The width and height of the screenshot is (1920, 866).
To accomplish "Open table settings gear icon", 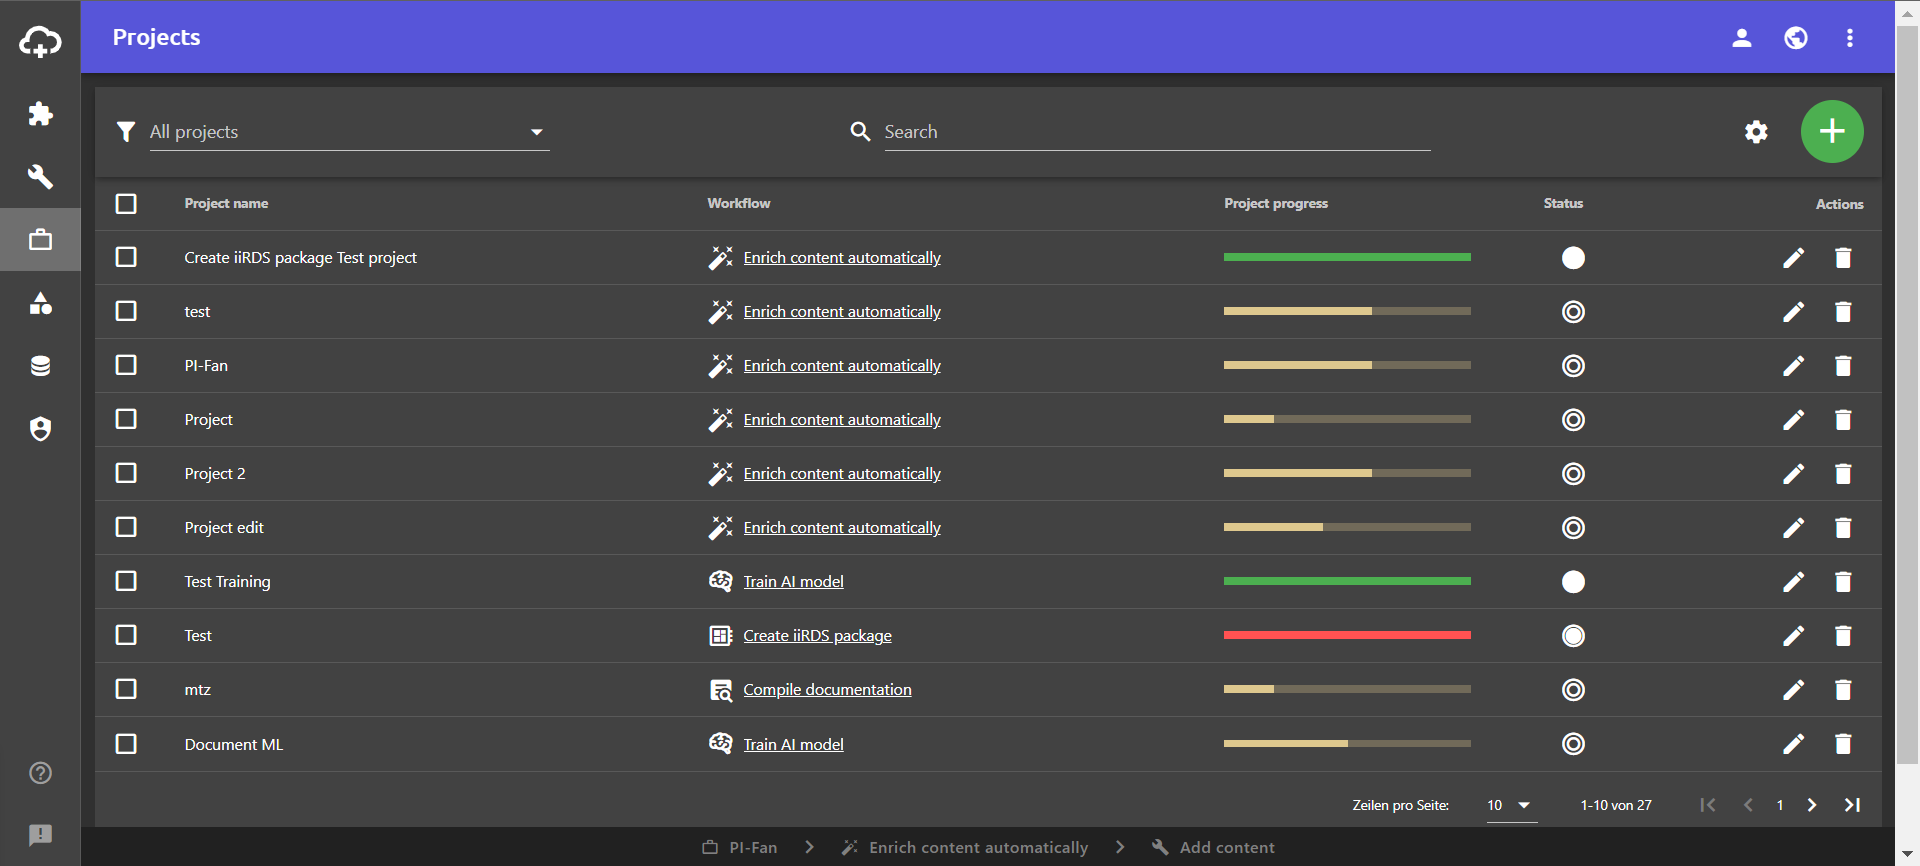I will 1756,132.
